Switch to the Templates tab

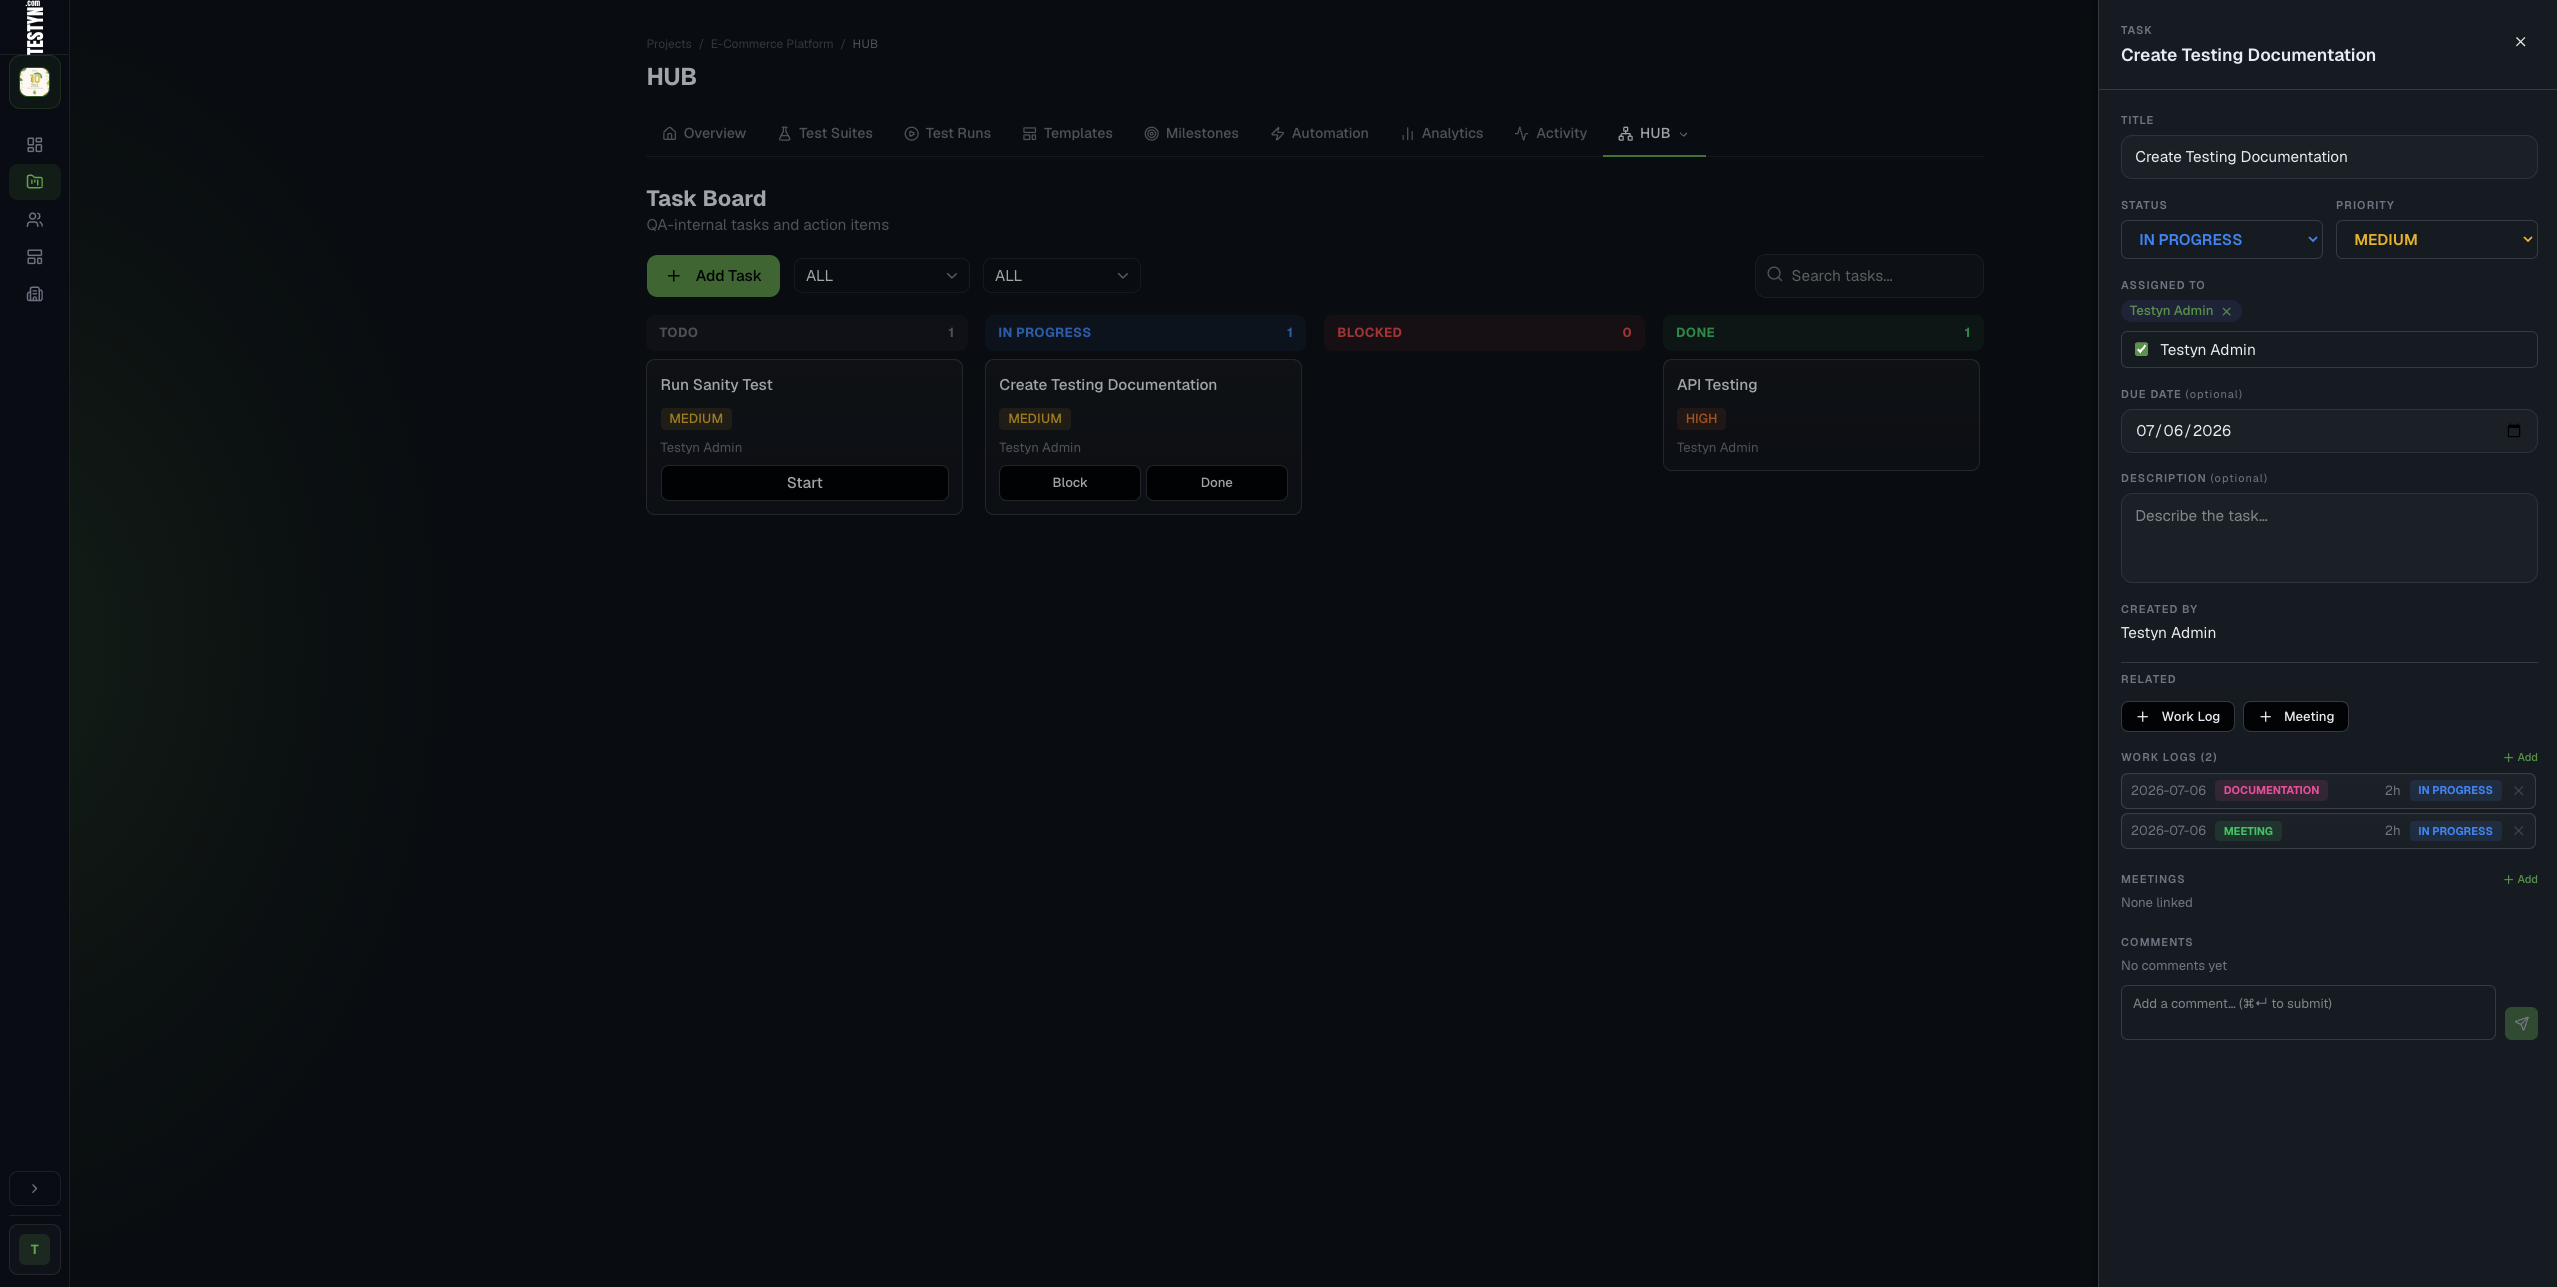pyautogui.click(x=1067, y=134)
